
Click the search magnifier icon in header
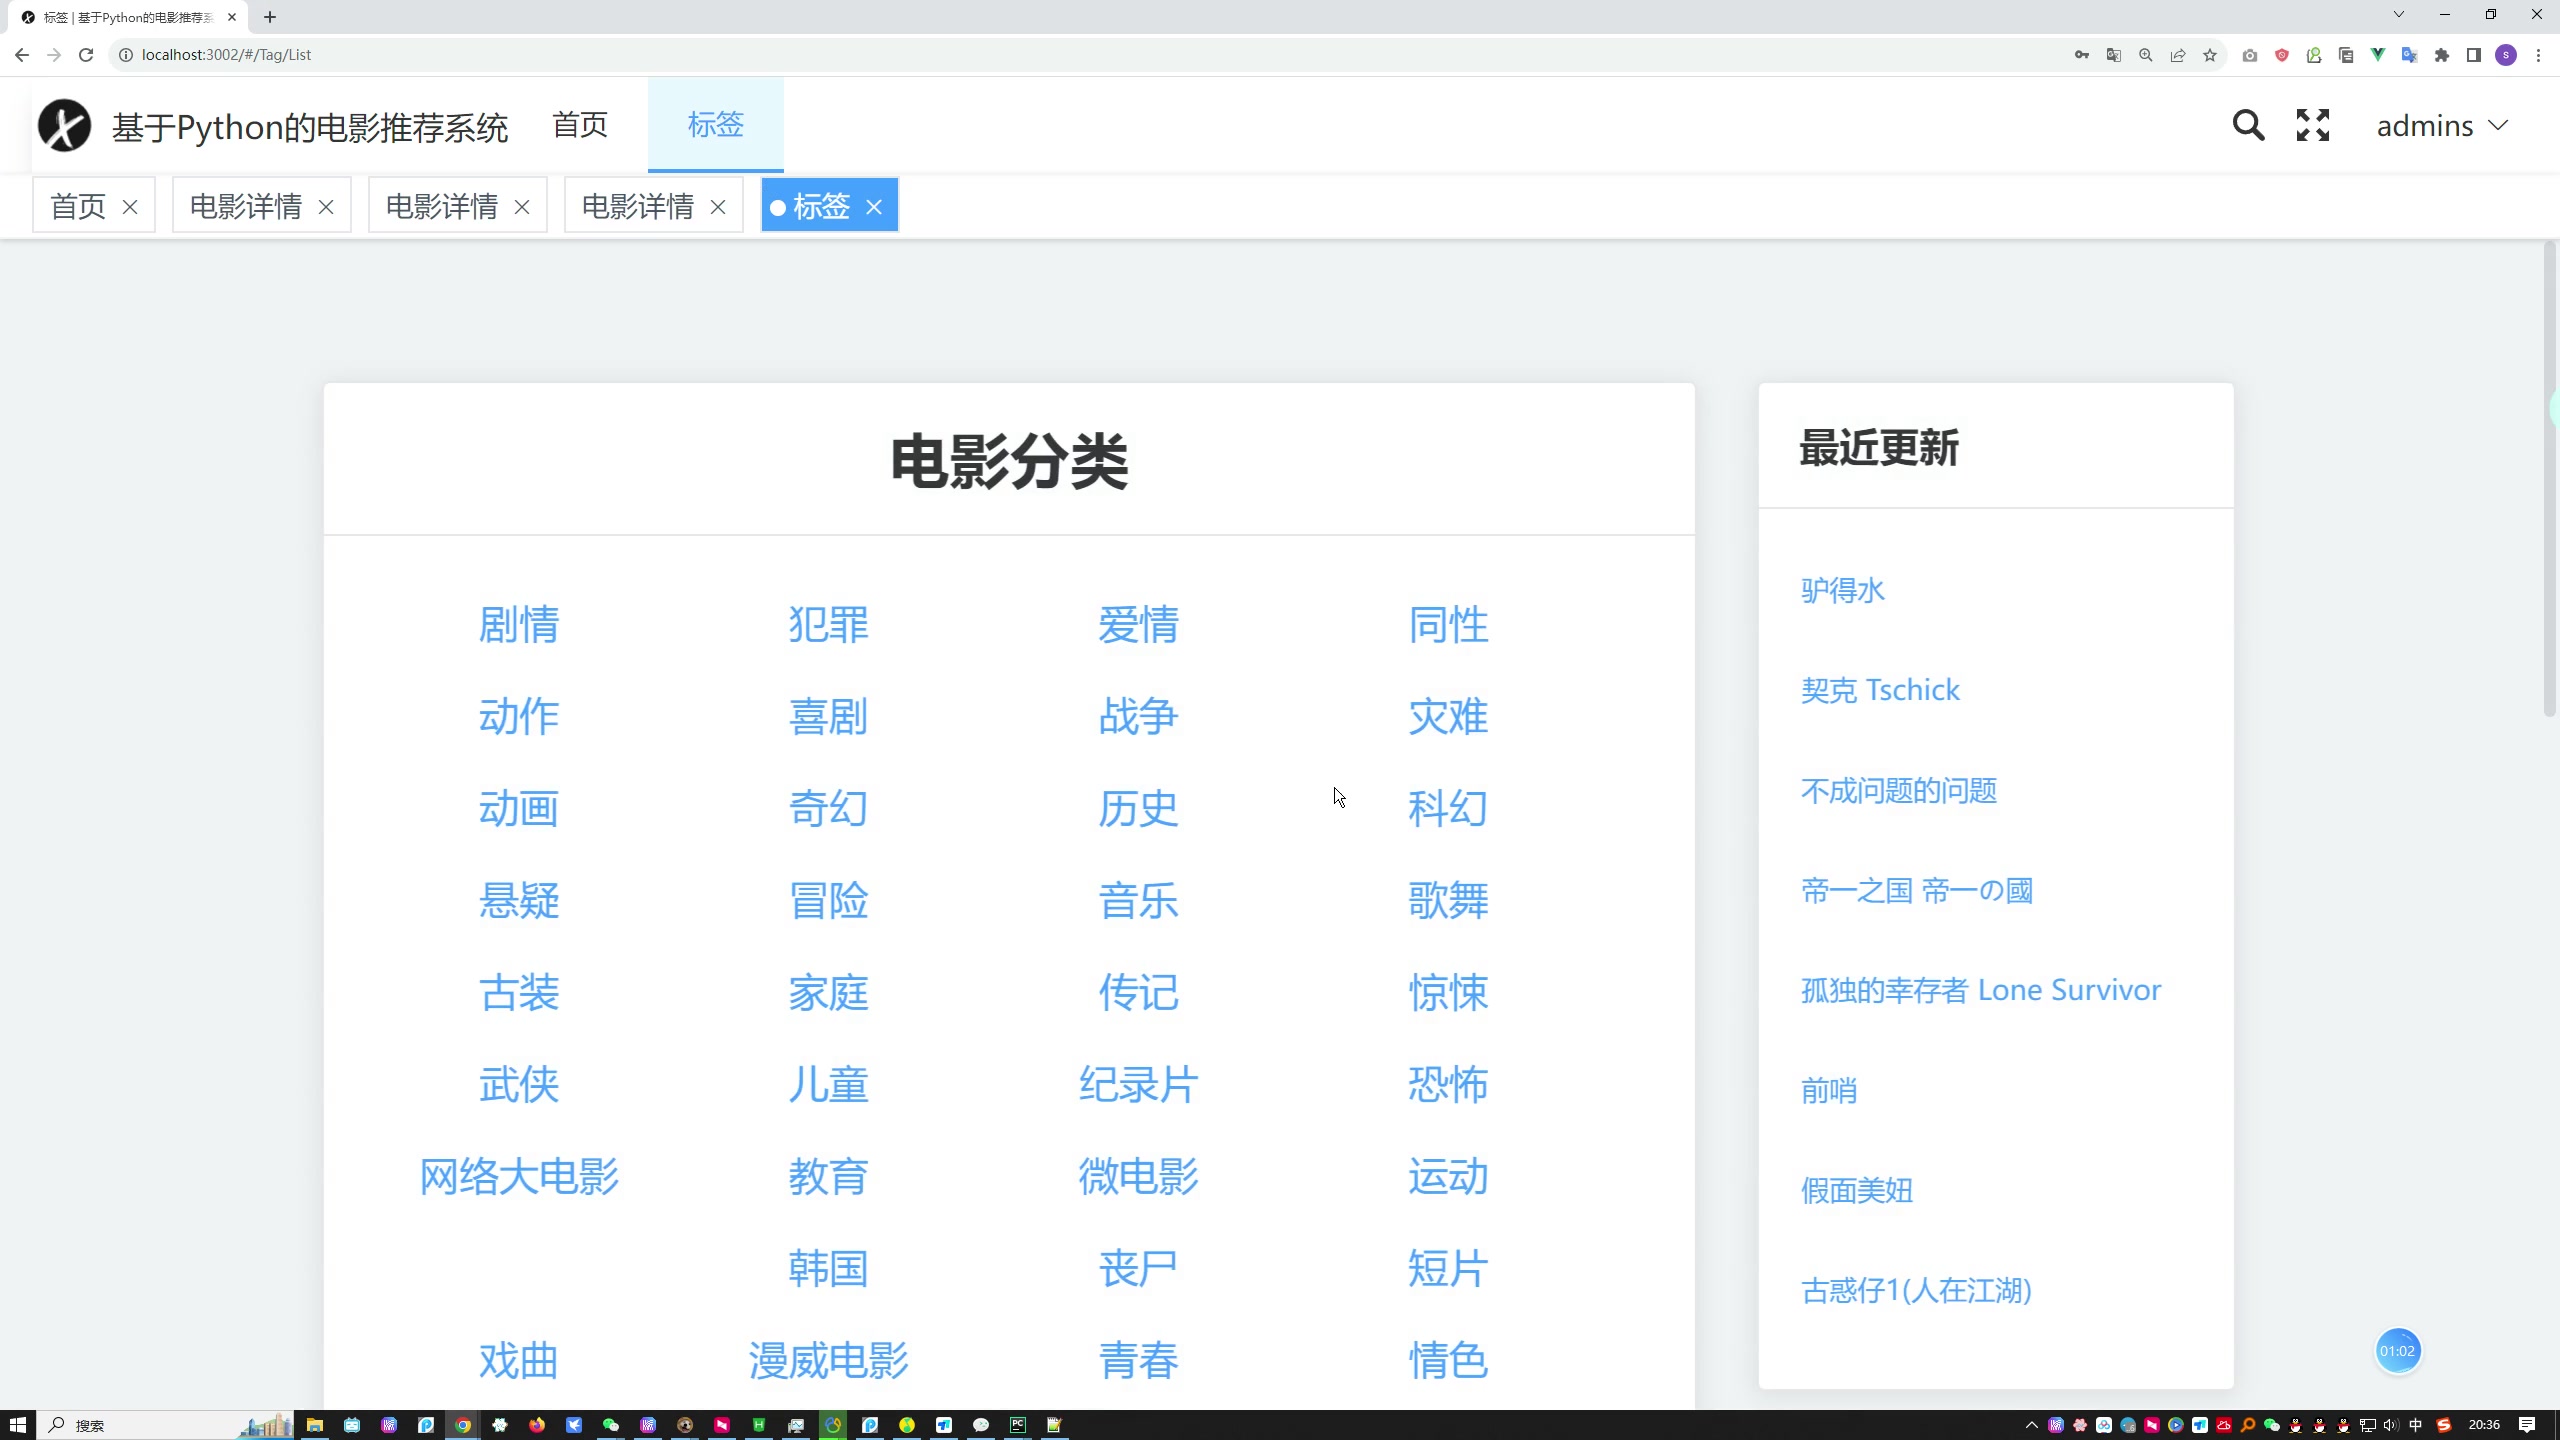click(2248, 125)
